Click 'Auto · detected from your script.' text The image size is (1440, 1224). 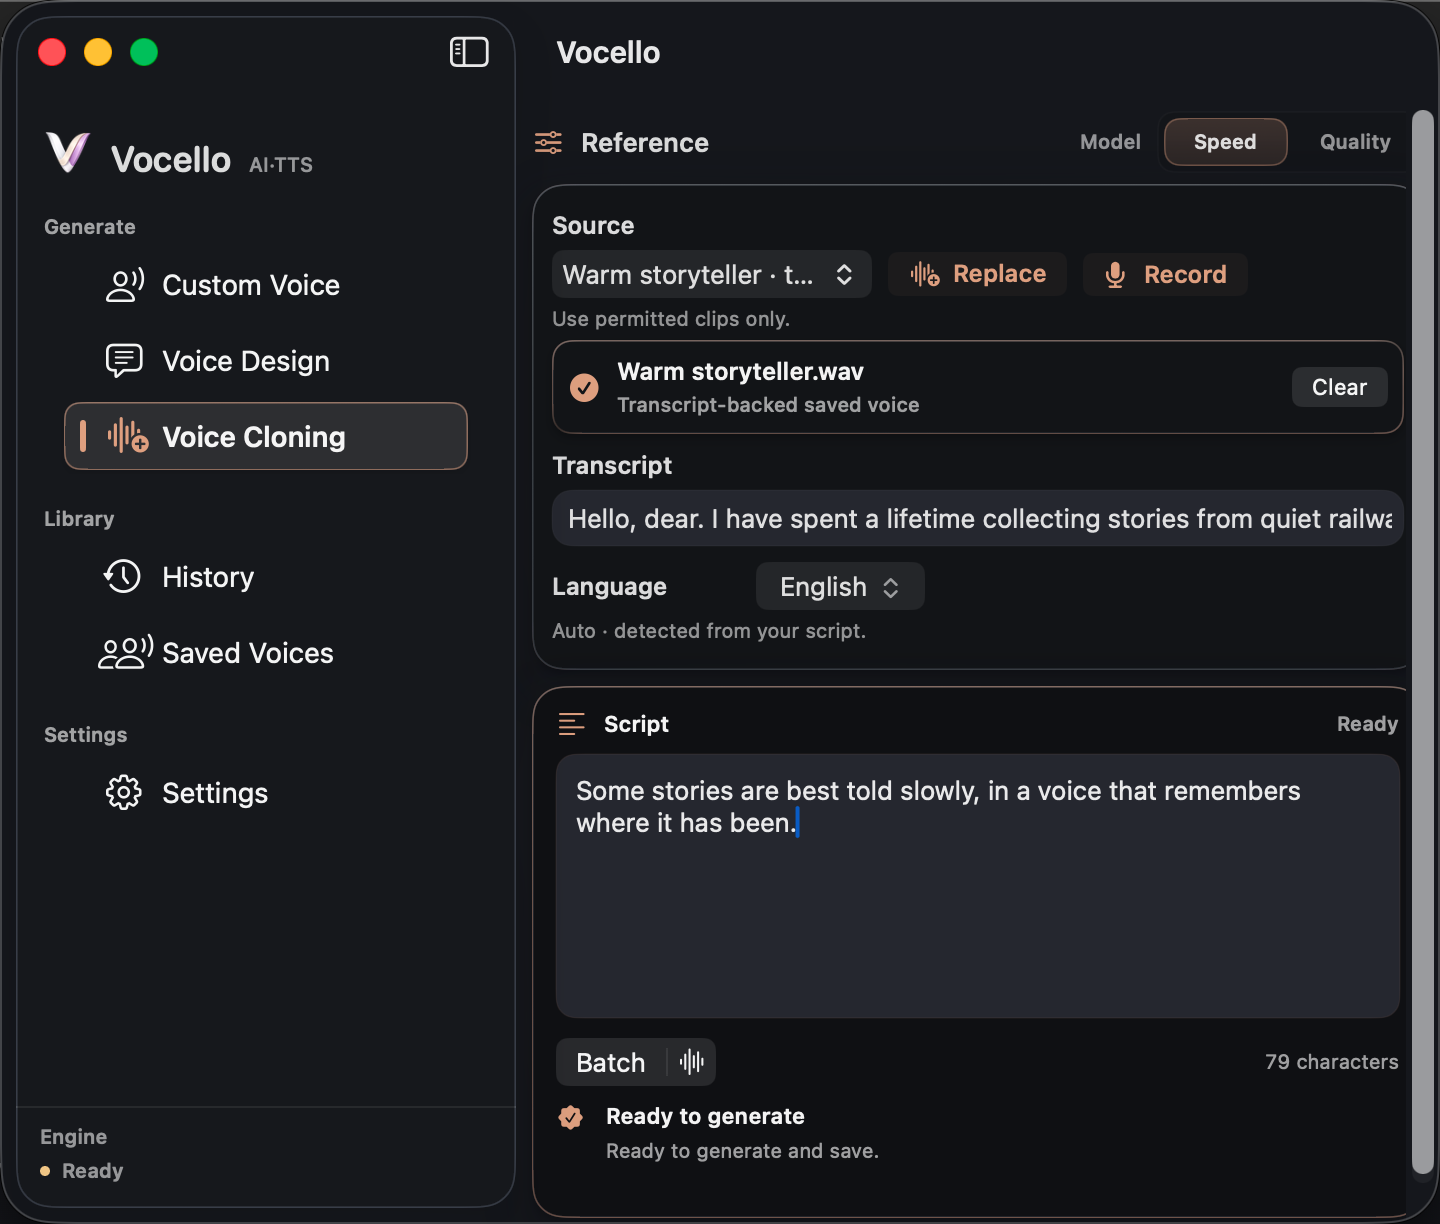pyautogui.click(x=709, y=631)
